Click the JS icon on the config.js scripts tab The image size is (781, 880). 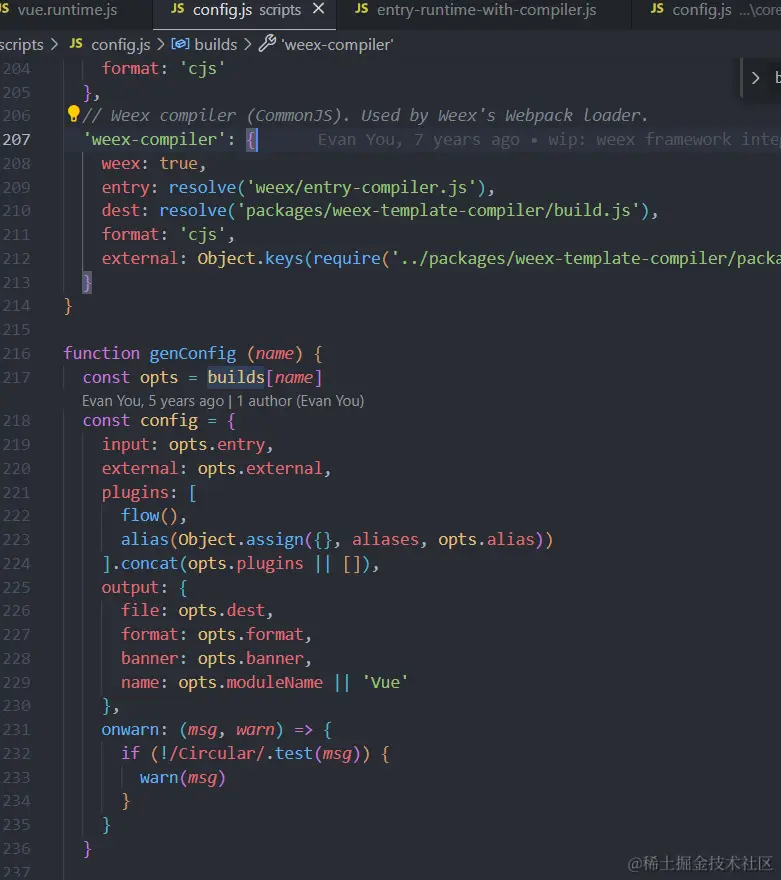point(178,8)
